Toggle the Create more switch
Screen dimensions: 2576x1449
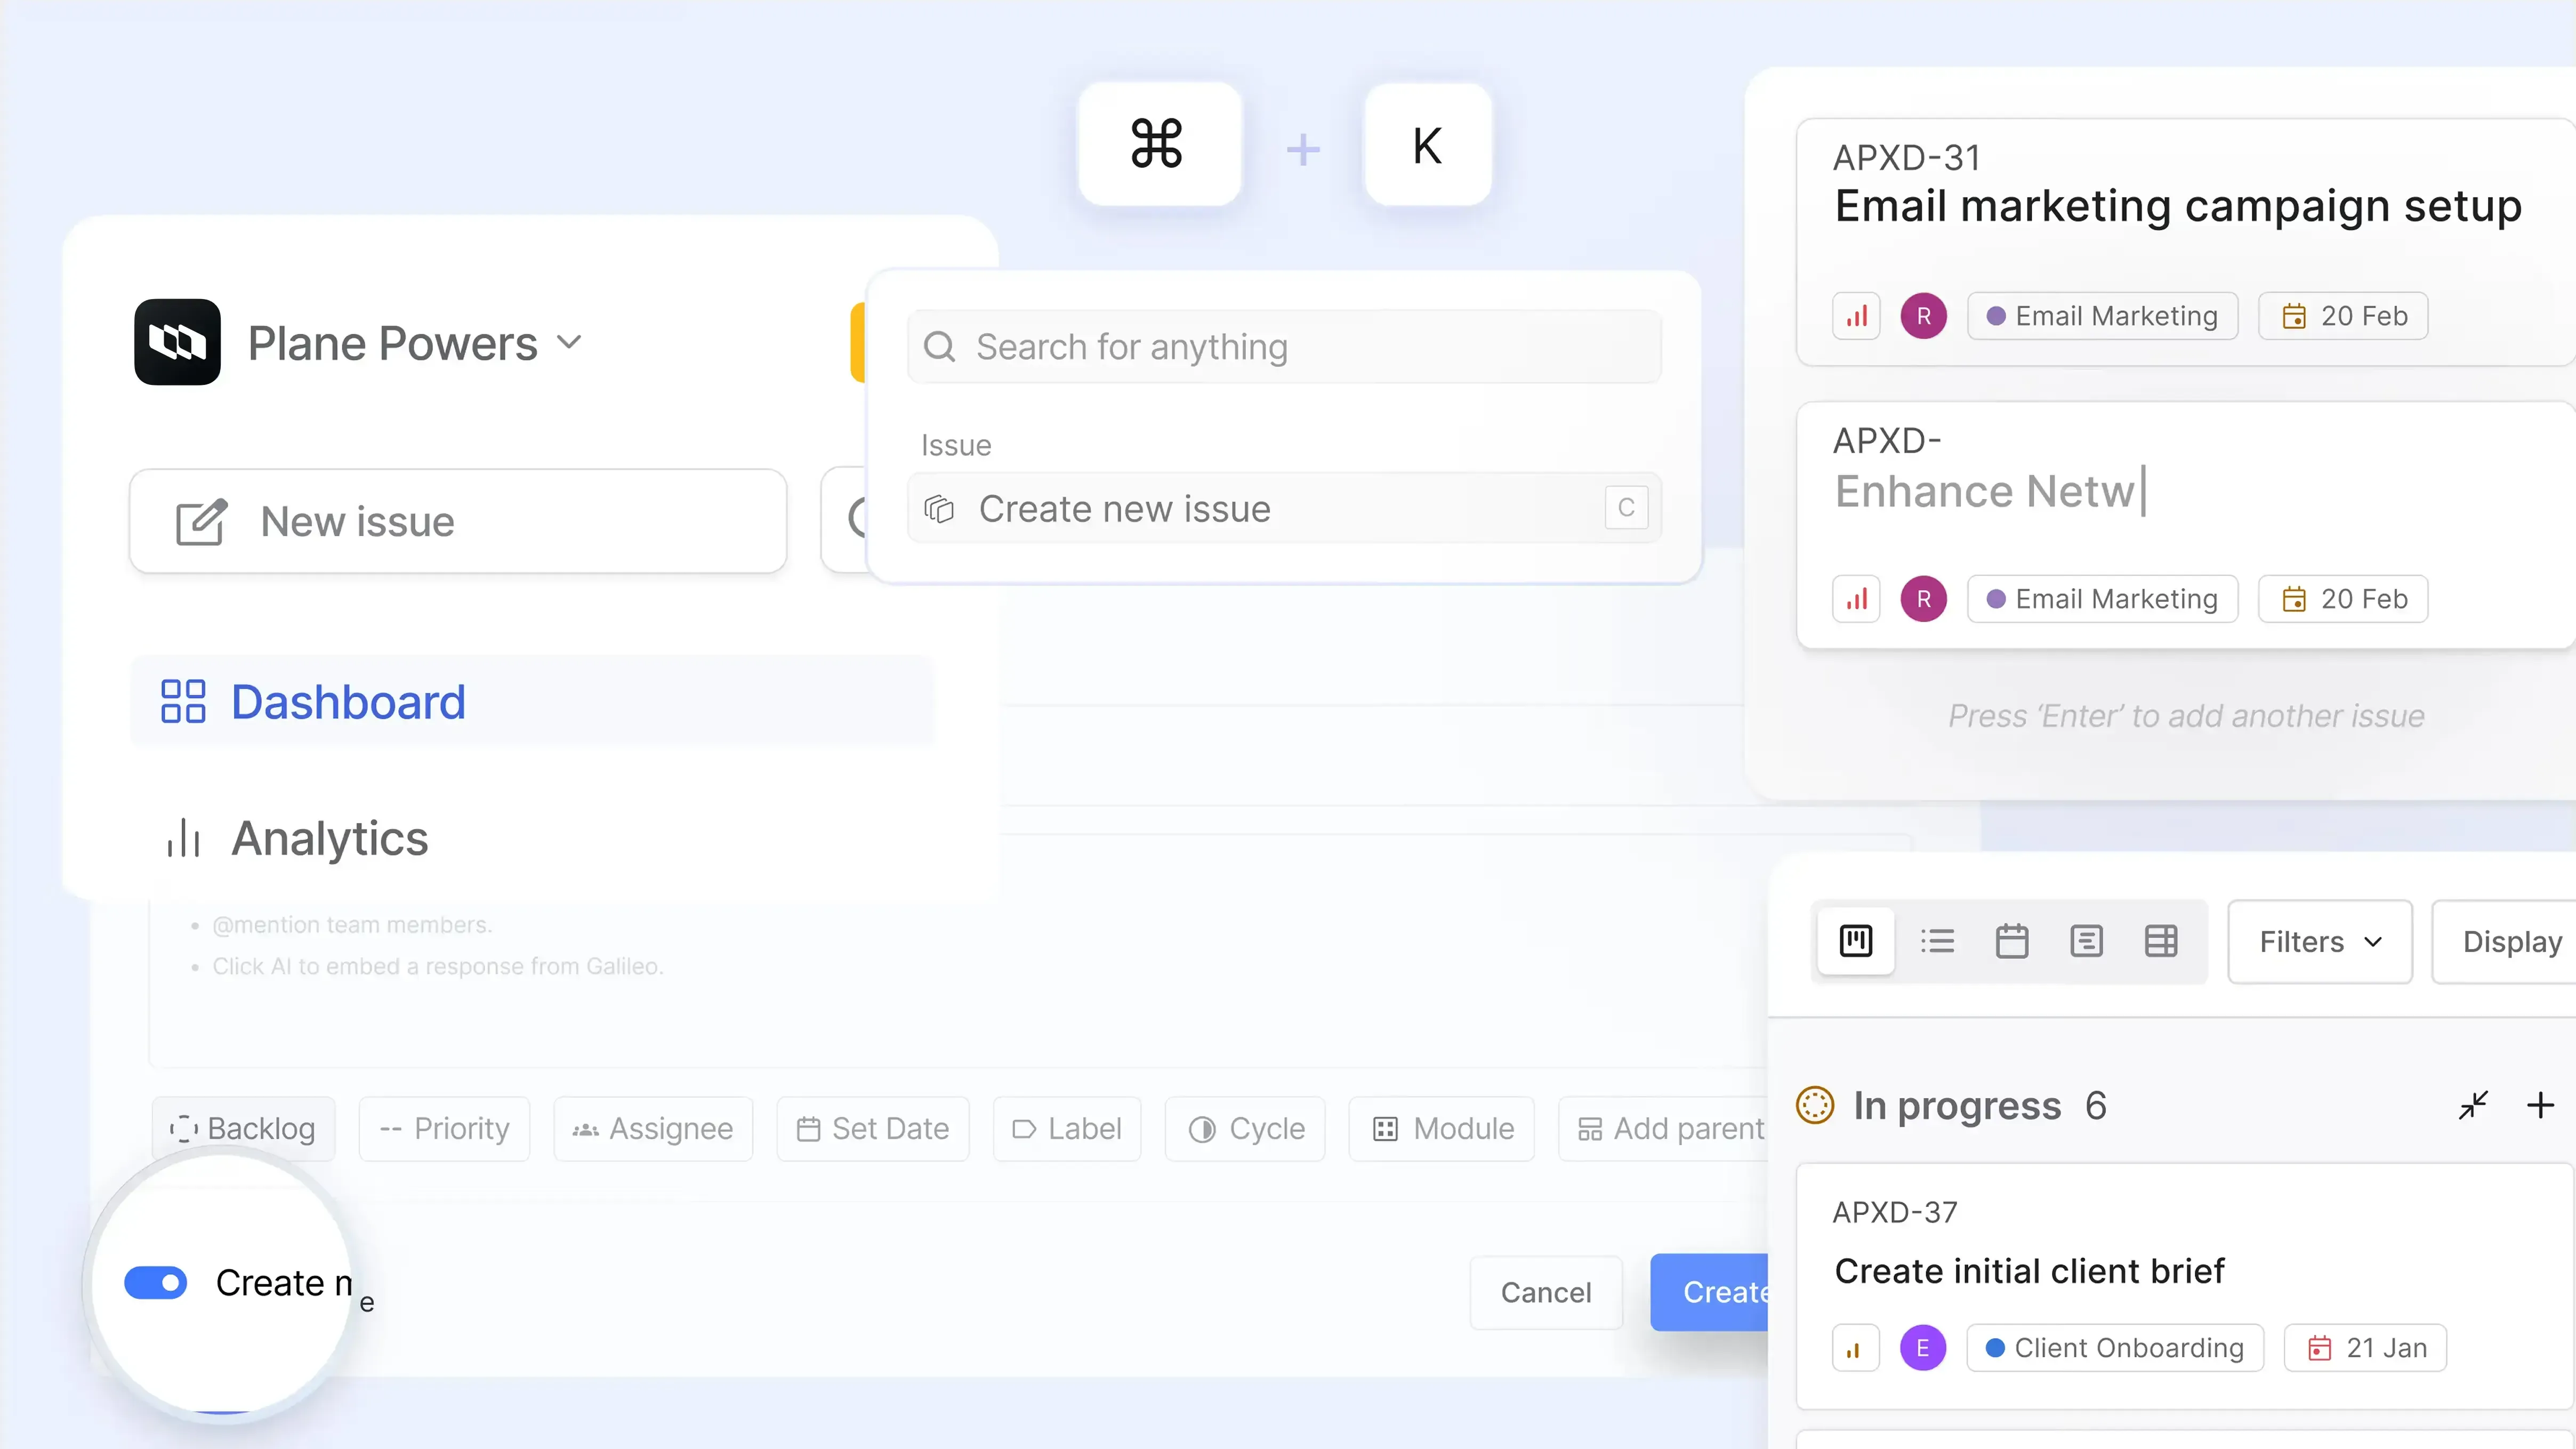click(x=156, y=1283)
